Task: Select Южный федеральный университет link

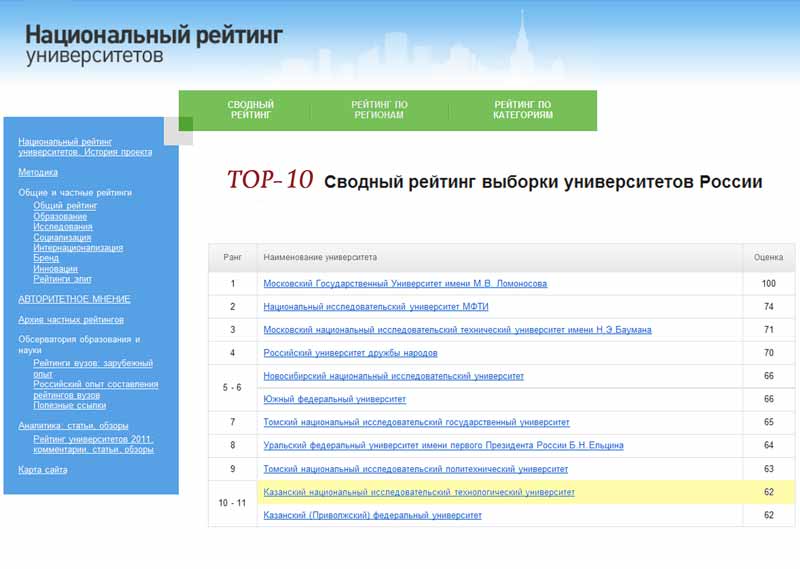Action: tap(334, 399)
